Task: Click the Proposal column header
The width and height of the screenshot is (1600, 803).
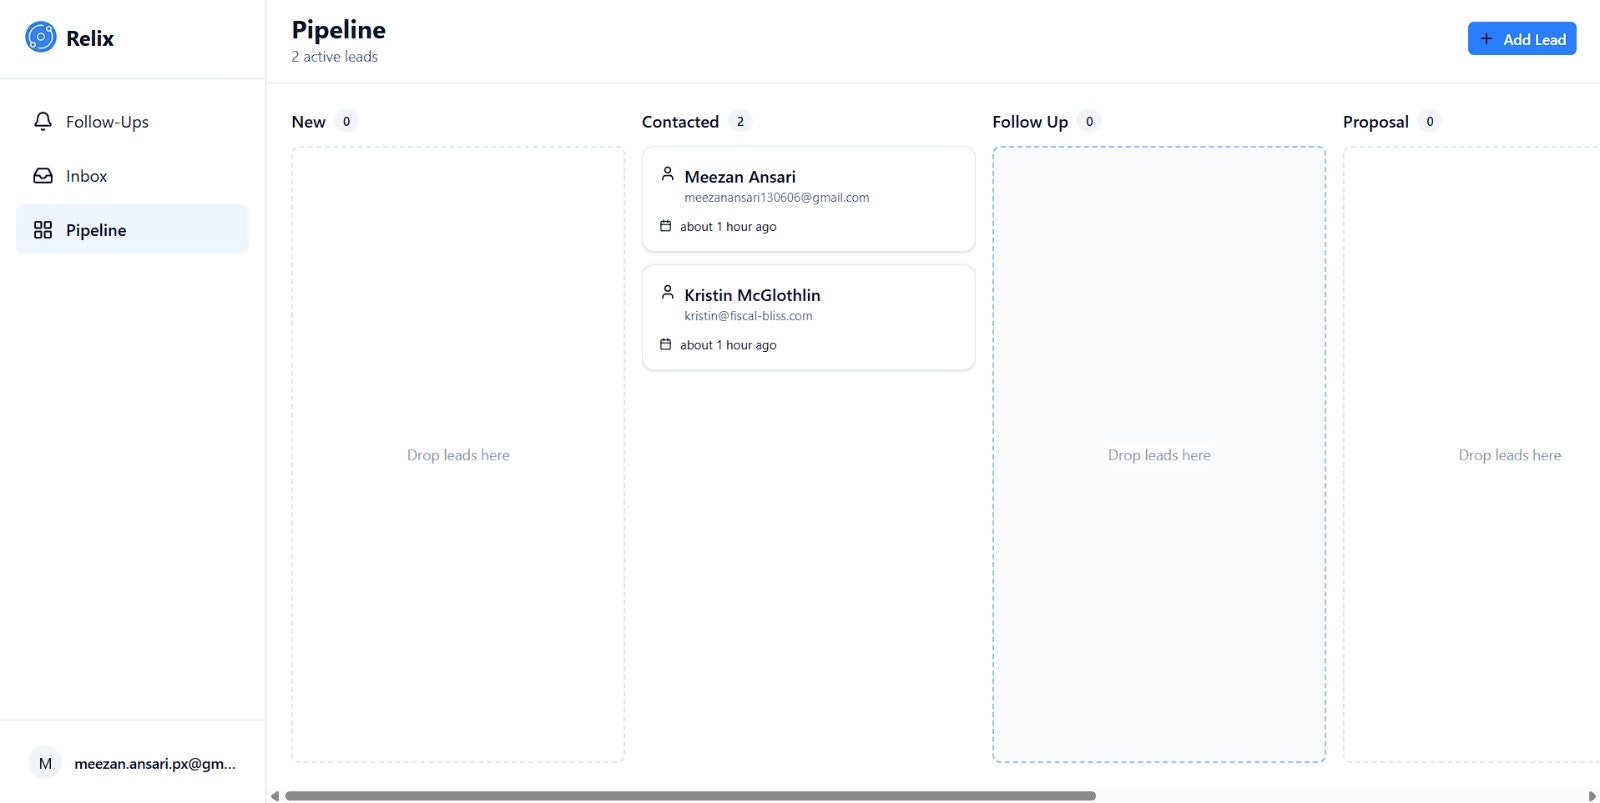Action: (1376, 122)
